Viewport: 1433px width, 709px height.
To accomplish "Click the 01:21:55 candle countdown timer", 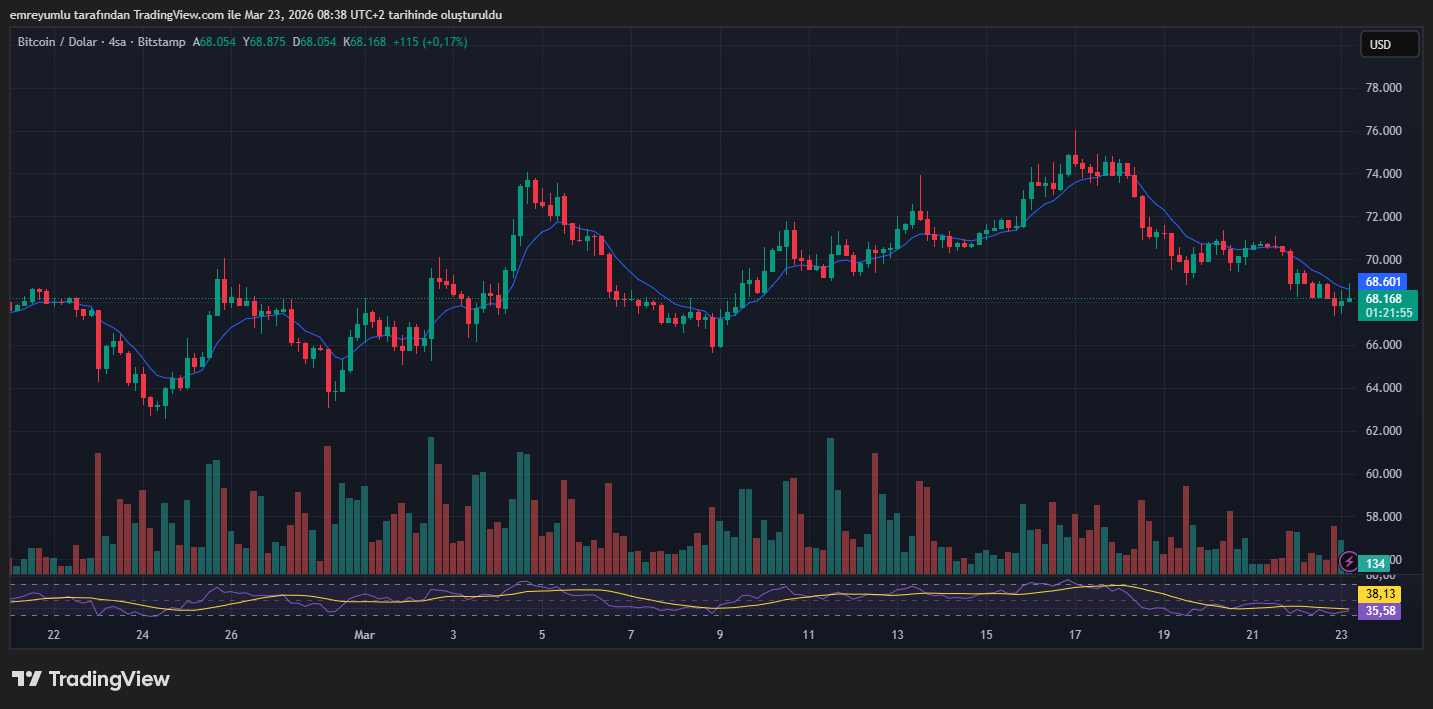I will pyautogui.click(x=1388, y=313).
